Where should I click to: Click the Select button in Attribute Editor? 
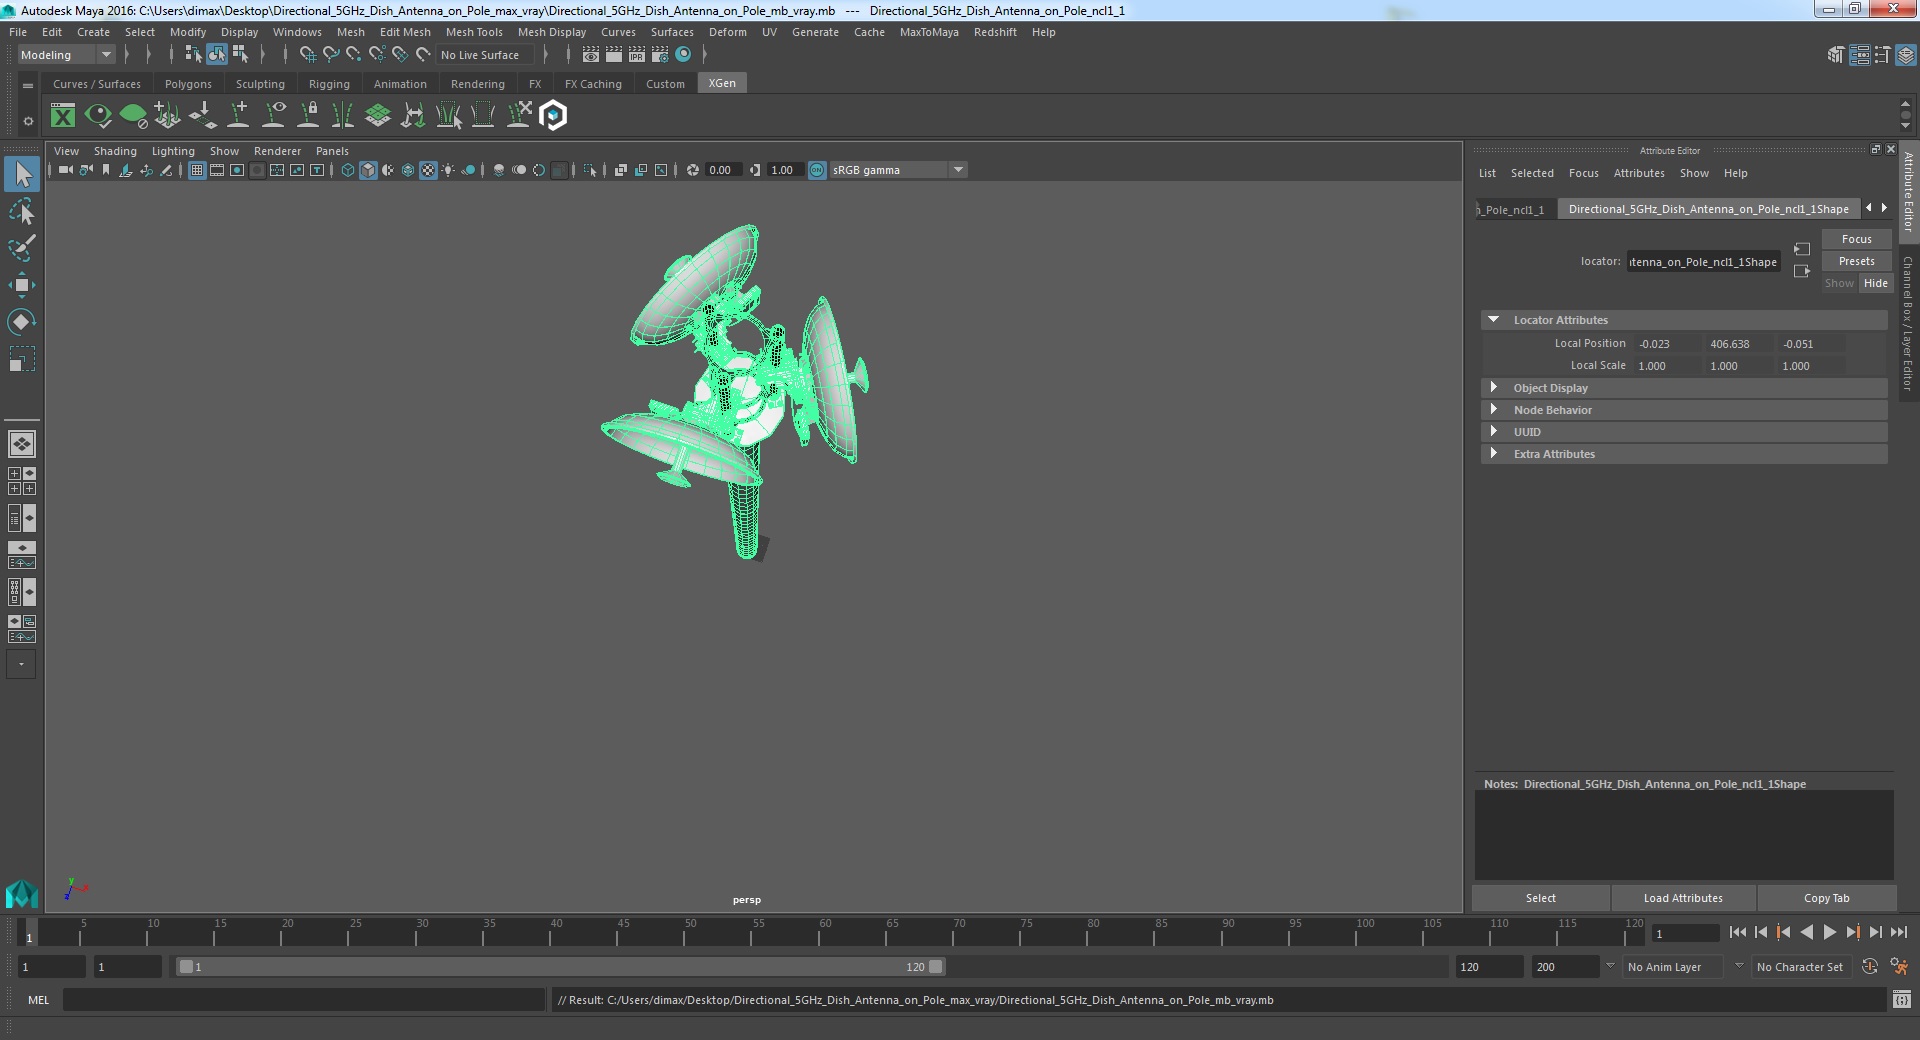coord(1540,898)
